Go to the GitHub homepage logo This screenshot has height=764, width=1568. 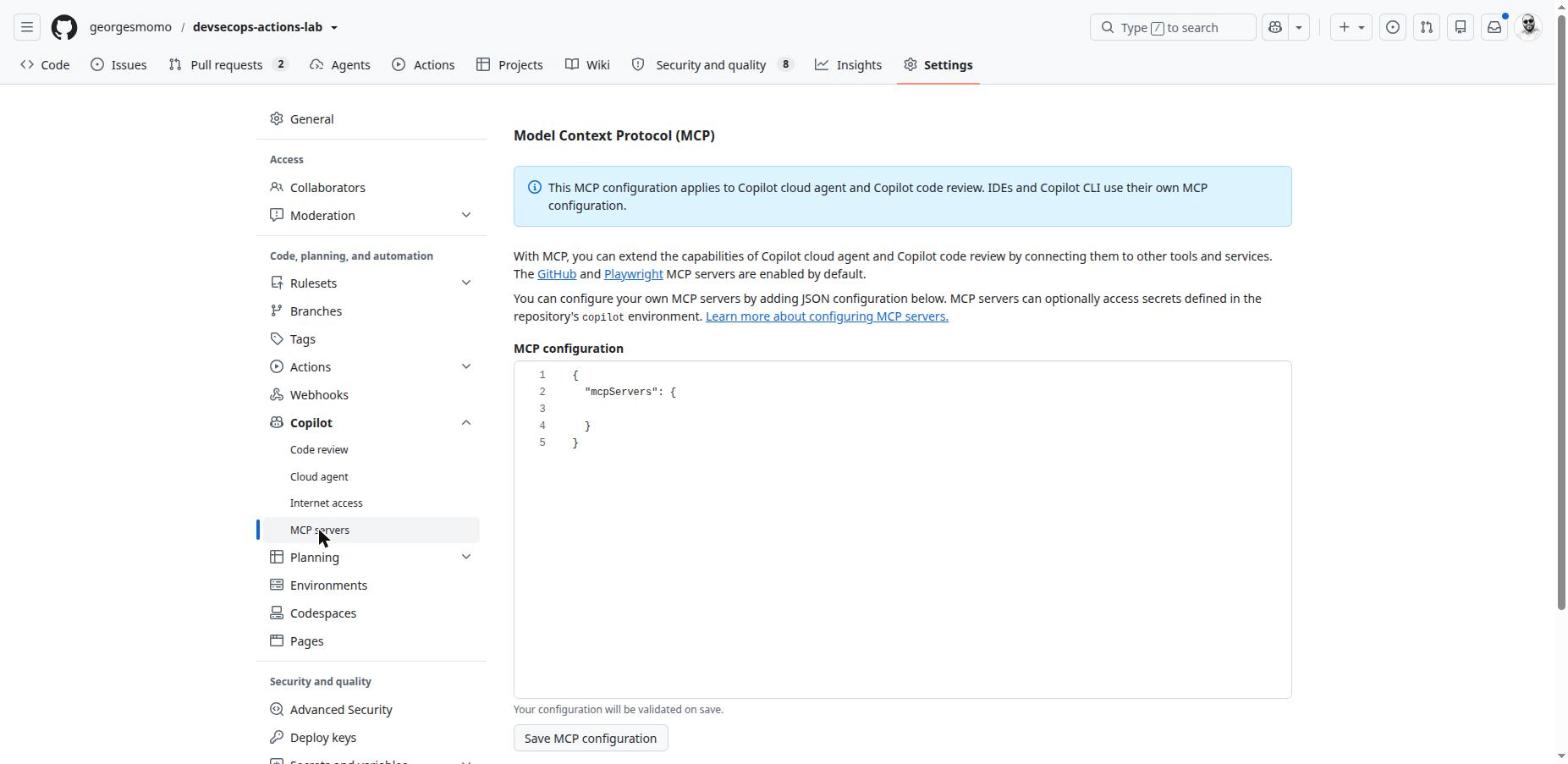coord(64,27)
